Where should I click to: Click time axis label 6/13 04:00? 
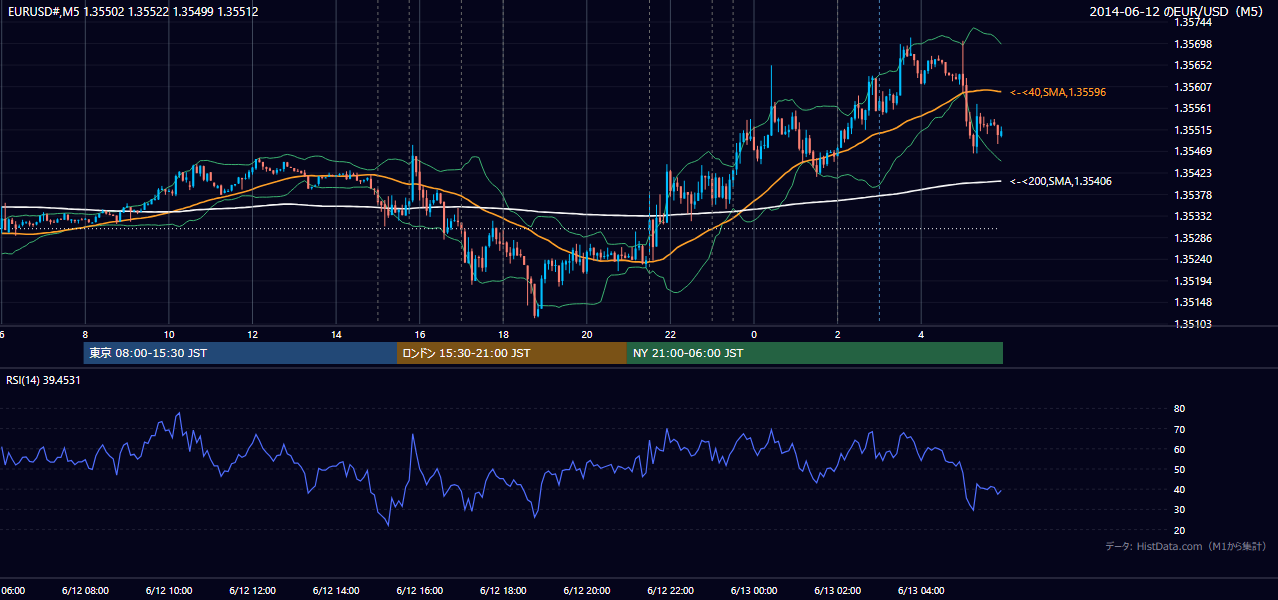click(x=921, y=591)
